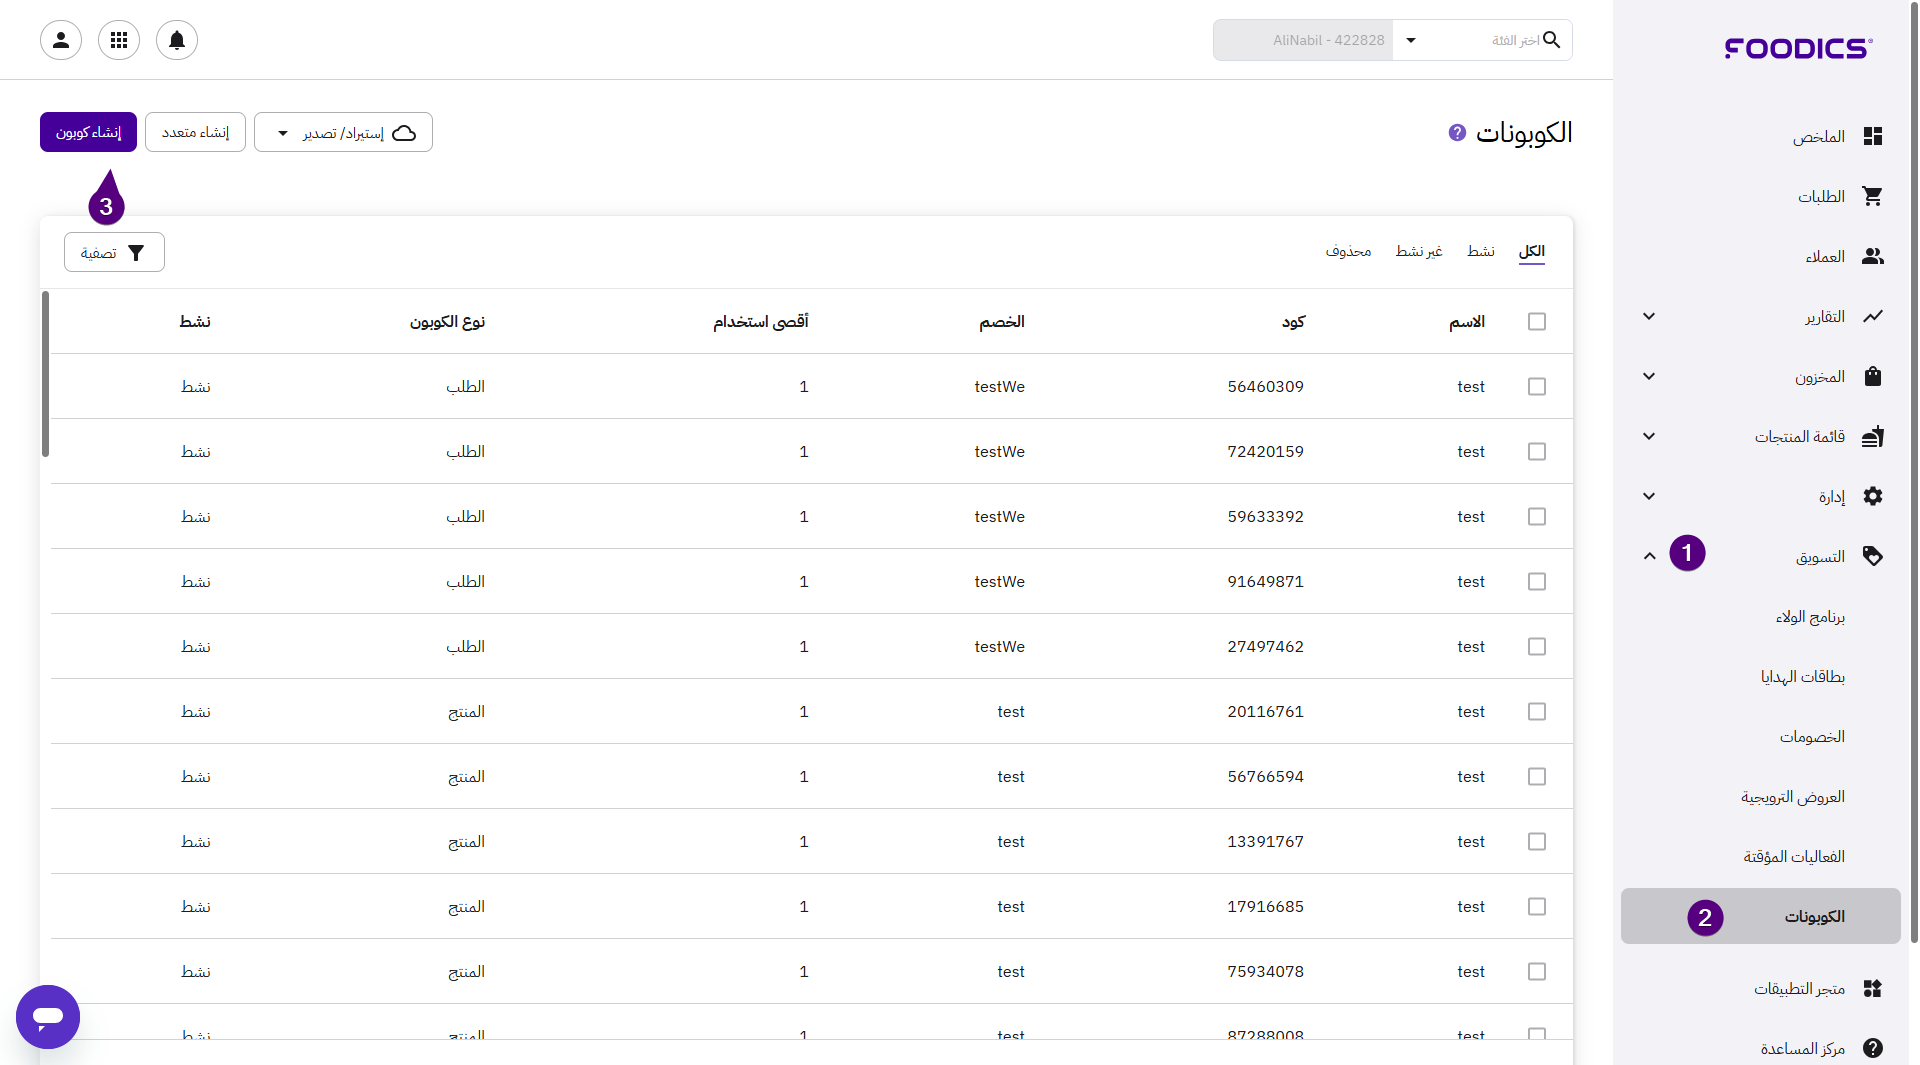Go to الملخص dashboard in the sidebar
Screen dimensions: 1920x1065
coord(1818,136)
